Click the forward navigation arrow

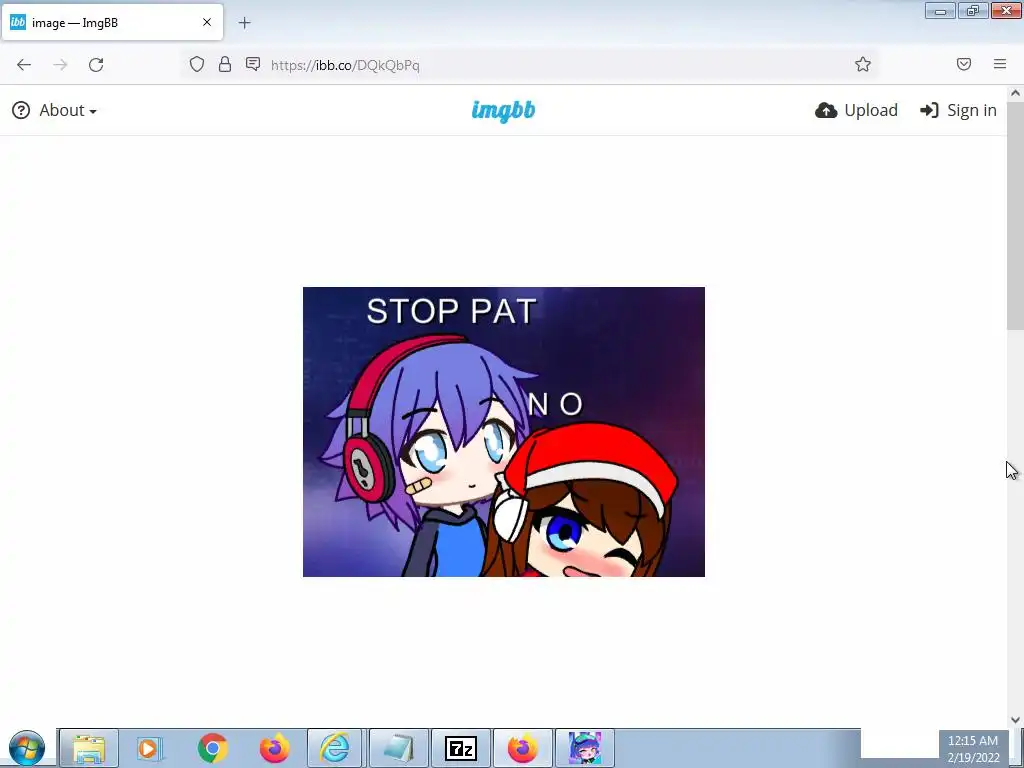click(60, 65)
